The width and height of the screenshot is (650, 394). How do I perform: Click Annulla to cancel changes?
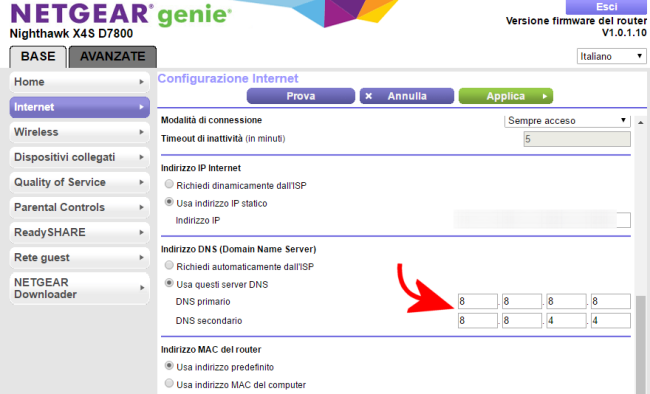pyautogui.click(x=407, y=96)
